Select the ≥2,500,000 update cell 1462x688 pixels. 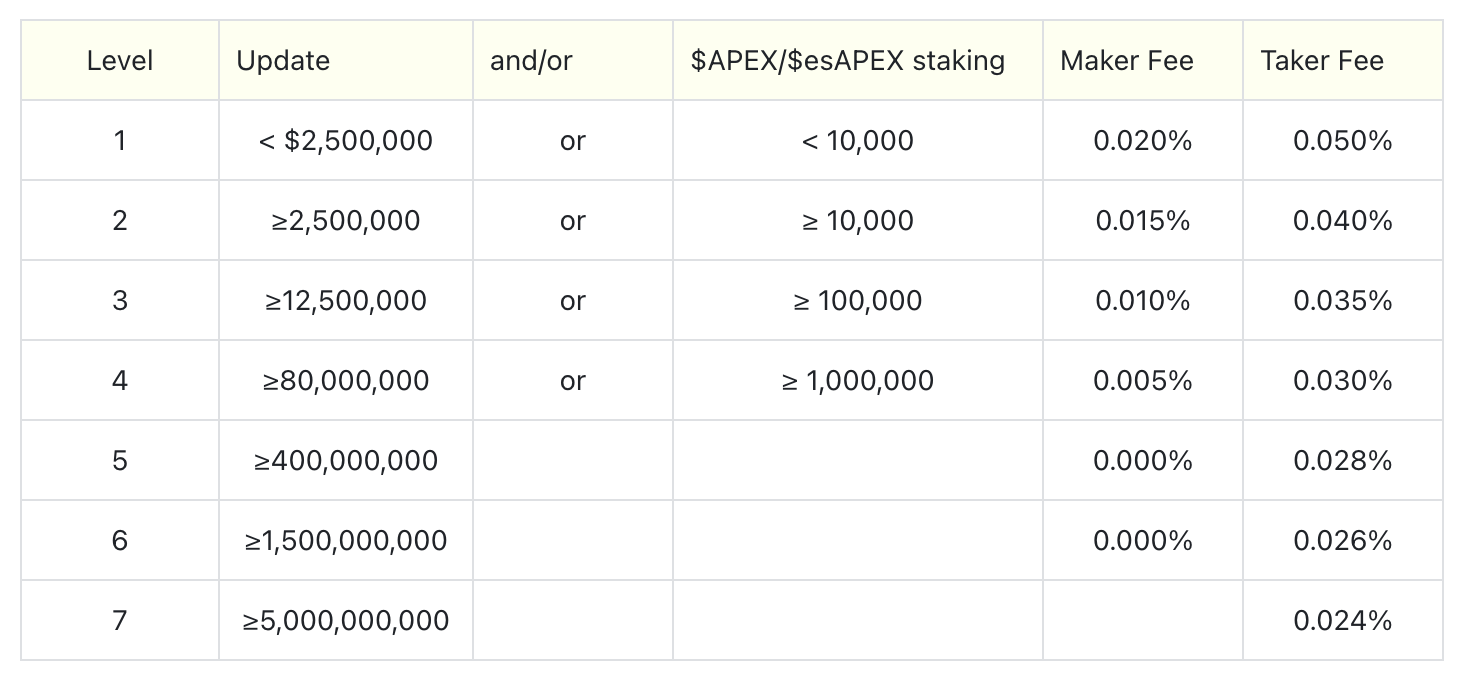[346, 220]
